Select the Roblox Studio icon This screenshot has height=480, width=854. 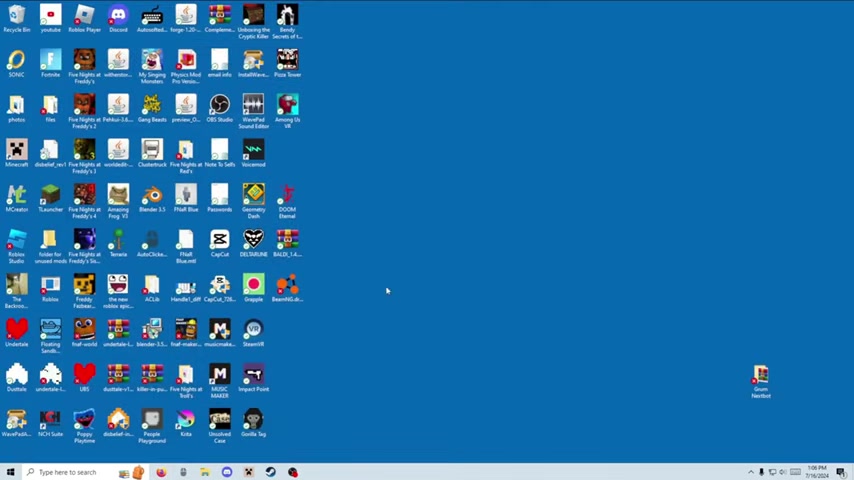[x=17, y=240]
